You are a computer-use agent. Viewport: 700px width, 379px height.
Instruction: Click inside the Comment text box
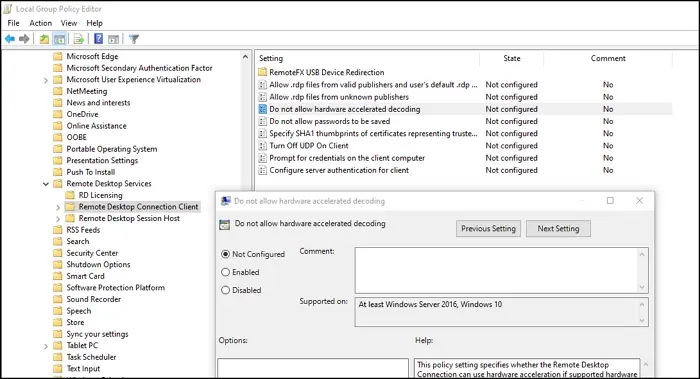(x=496, y=271)
